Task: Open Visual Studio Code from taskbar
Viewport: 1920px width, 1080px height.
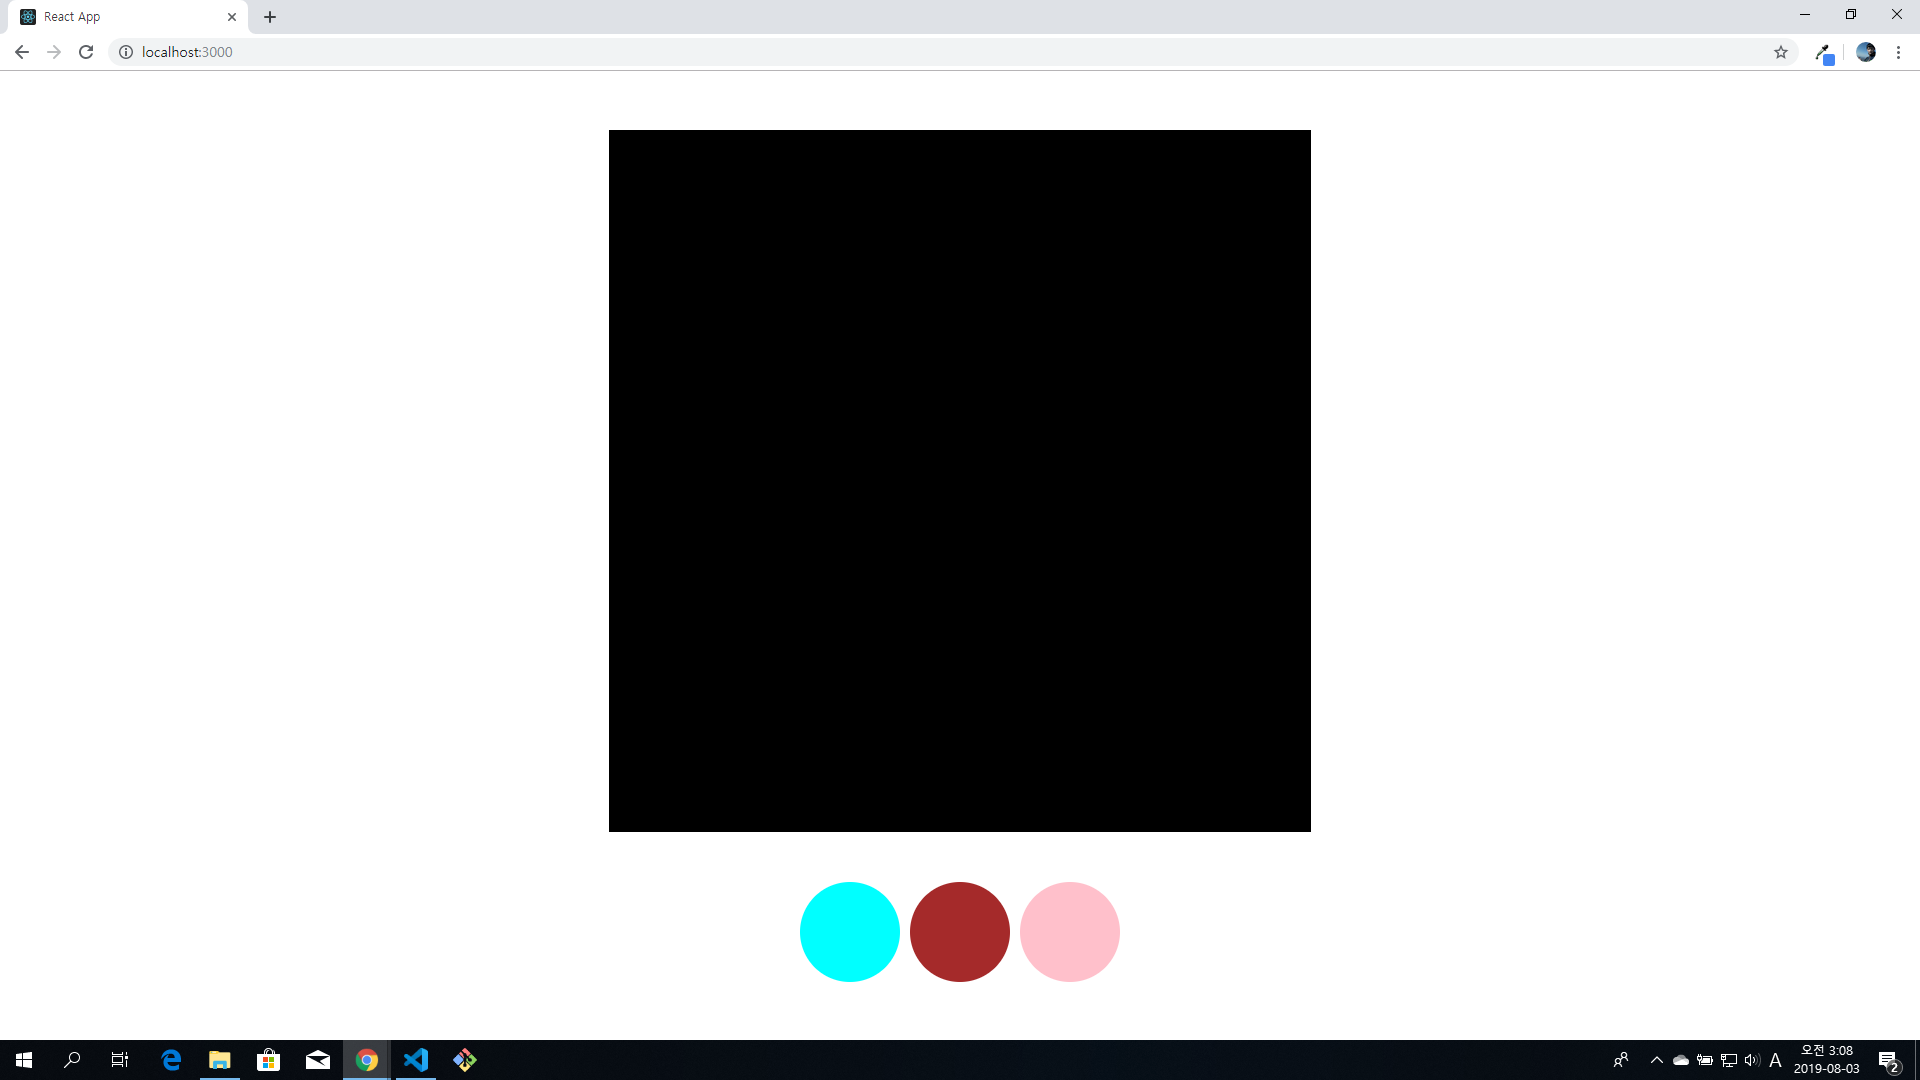Action: [x=416, y=1060]
